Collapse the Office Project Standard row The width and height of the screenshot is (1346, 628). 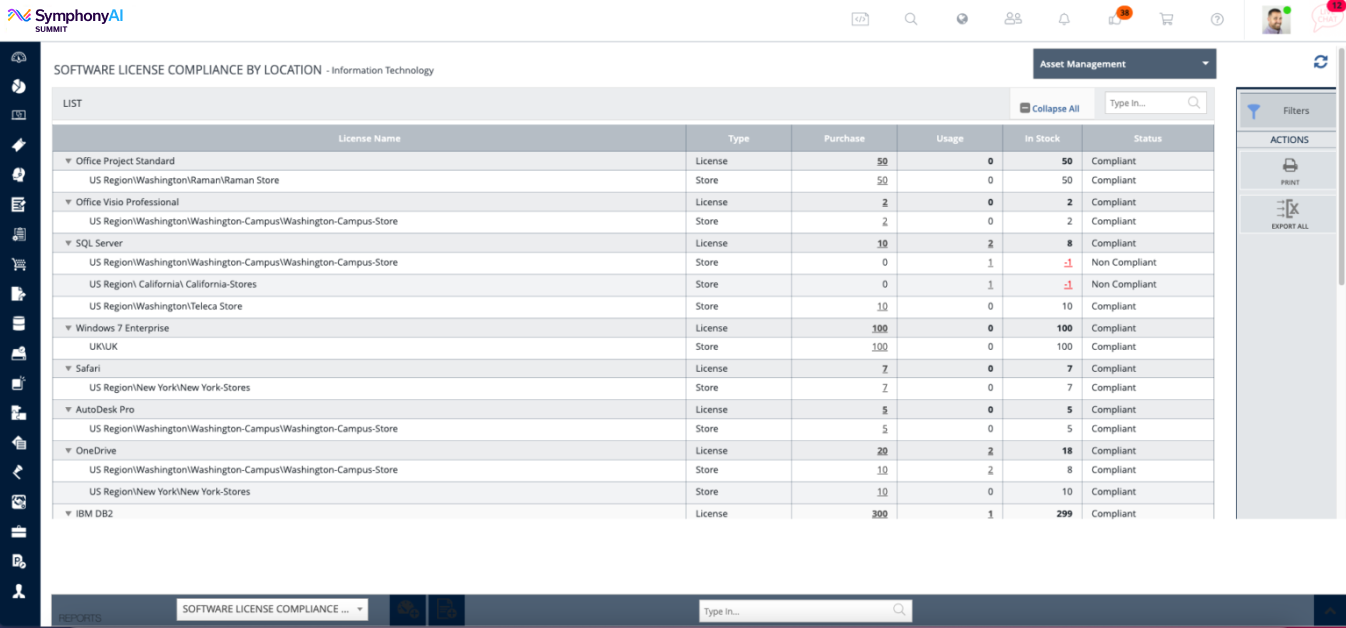68,161
